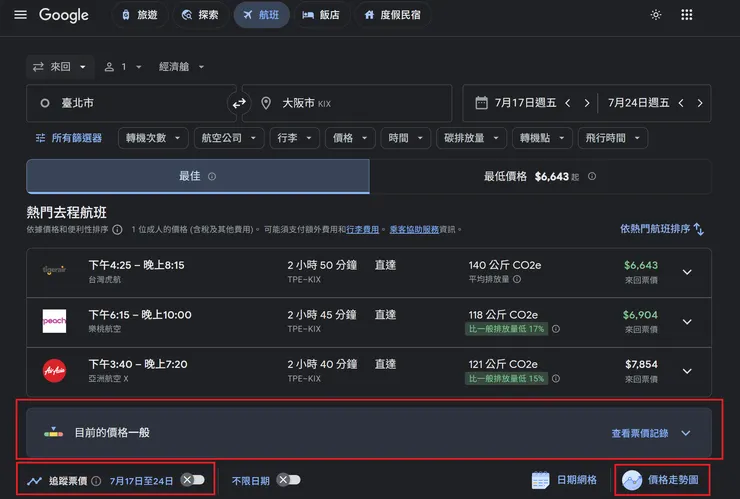Viewport: 740px width, 499px height.
Task: Select the 航班 flights tab
Action: pyautogui.click(x=261, y=15)
